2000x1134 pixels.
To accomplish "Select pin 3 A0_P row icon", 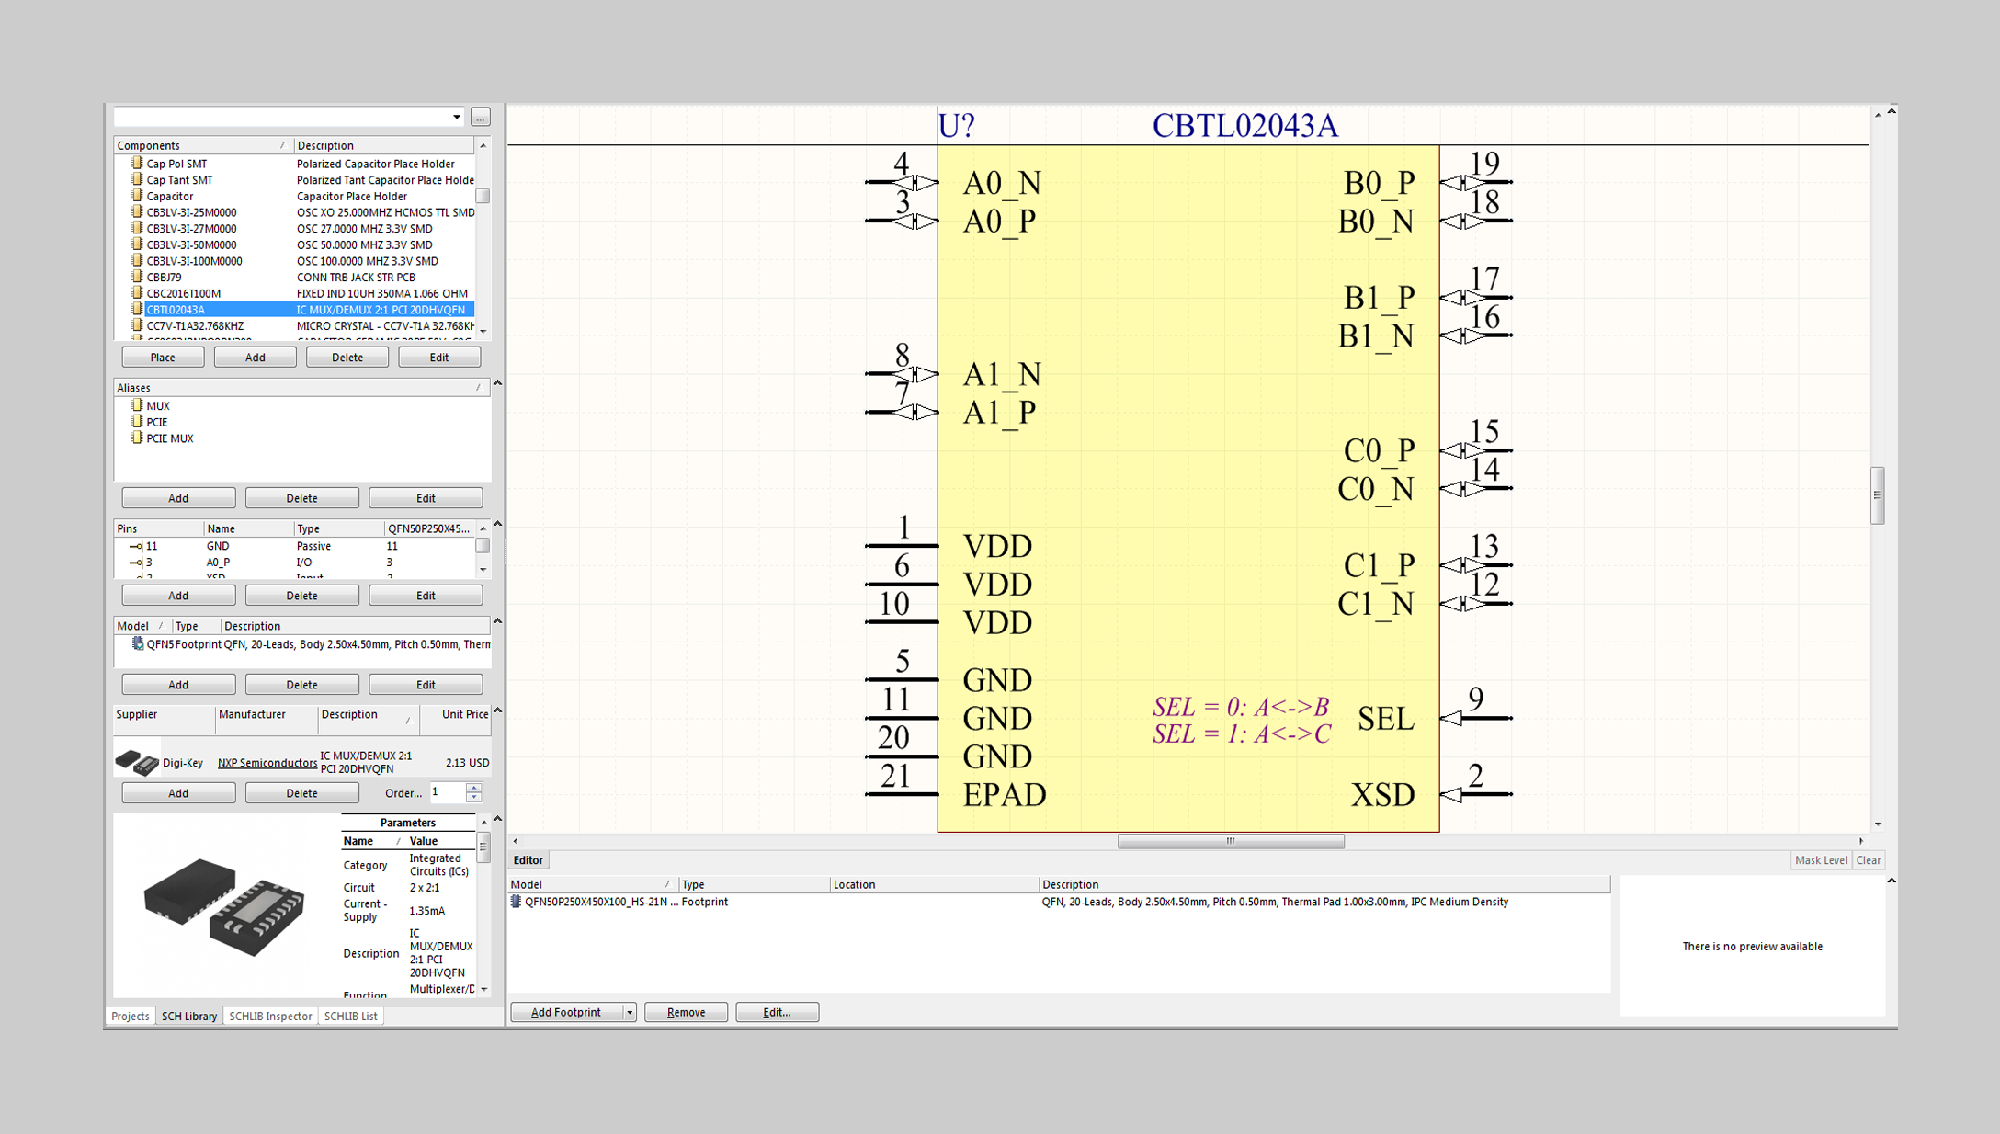I will (x=136, y=562).
